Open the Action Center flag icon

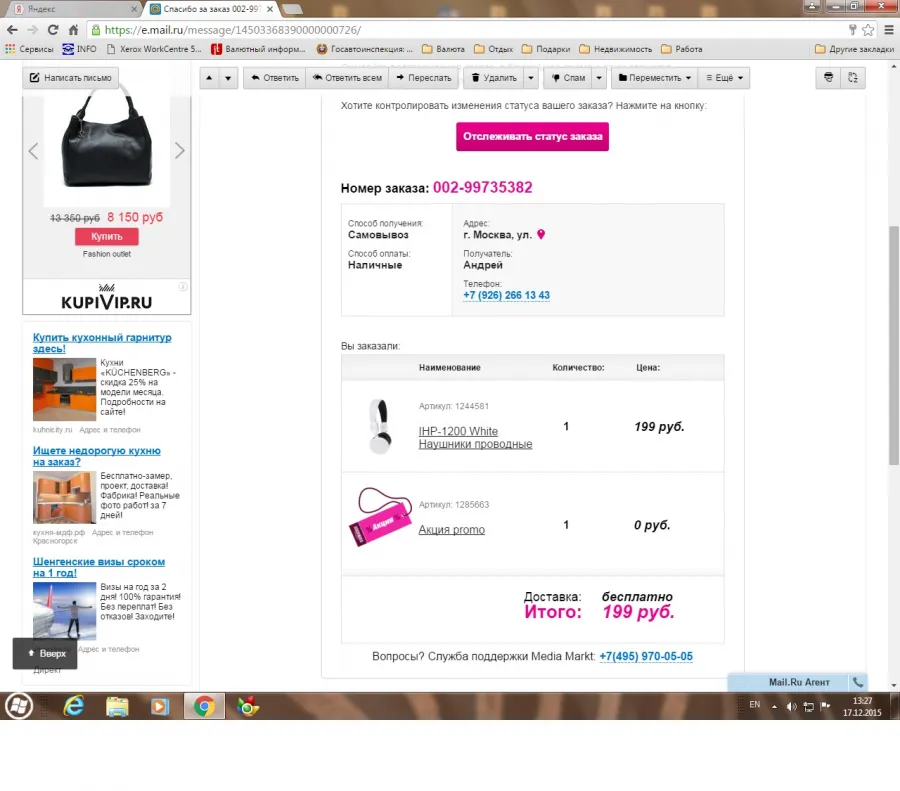coord(825,705)
